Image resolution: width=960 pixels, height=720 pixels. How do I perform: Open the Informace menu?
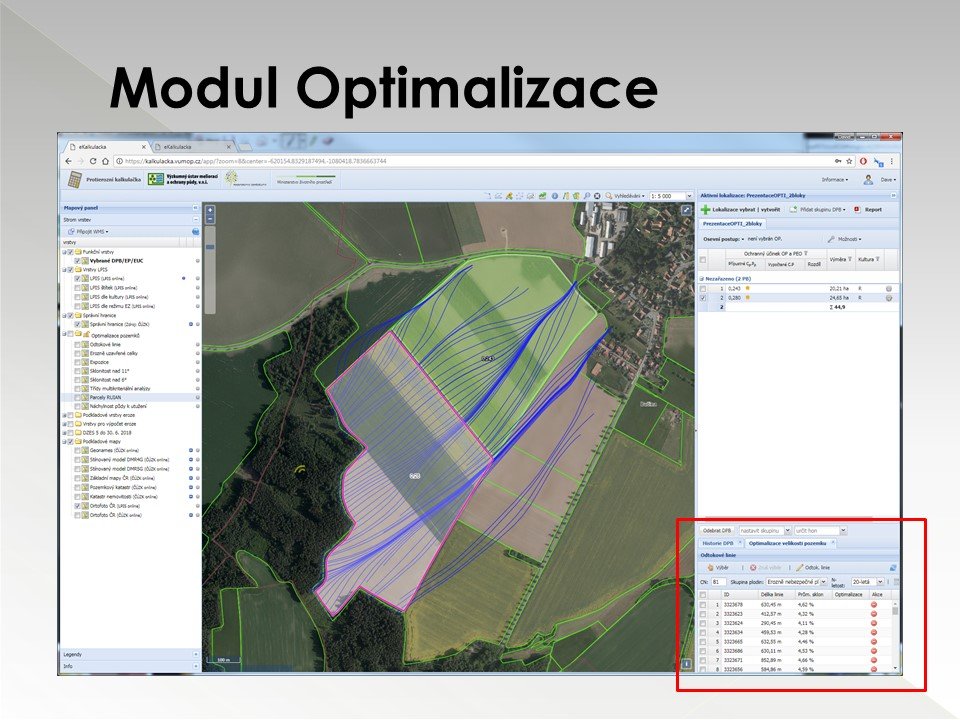pos(835,180)
